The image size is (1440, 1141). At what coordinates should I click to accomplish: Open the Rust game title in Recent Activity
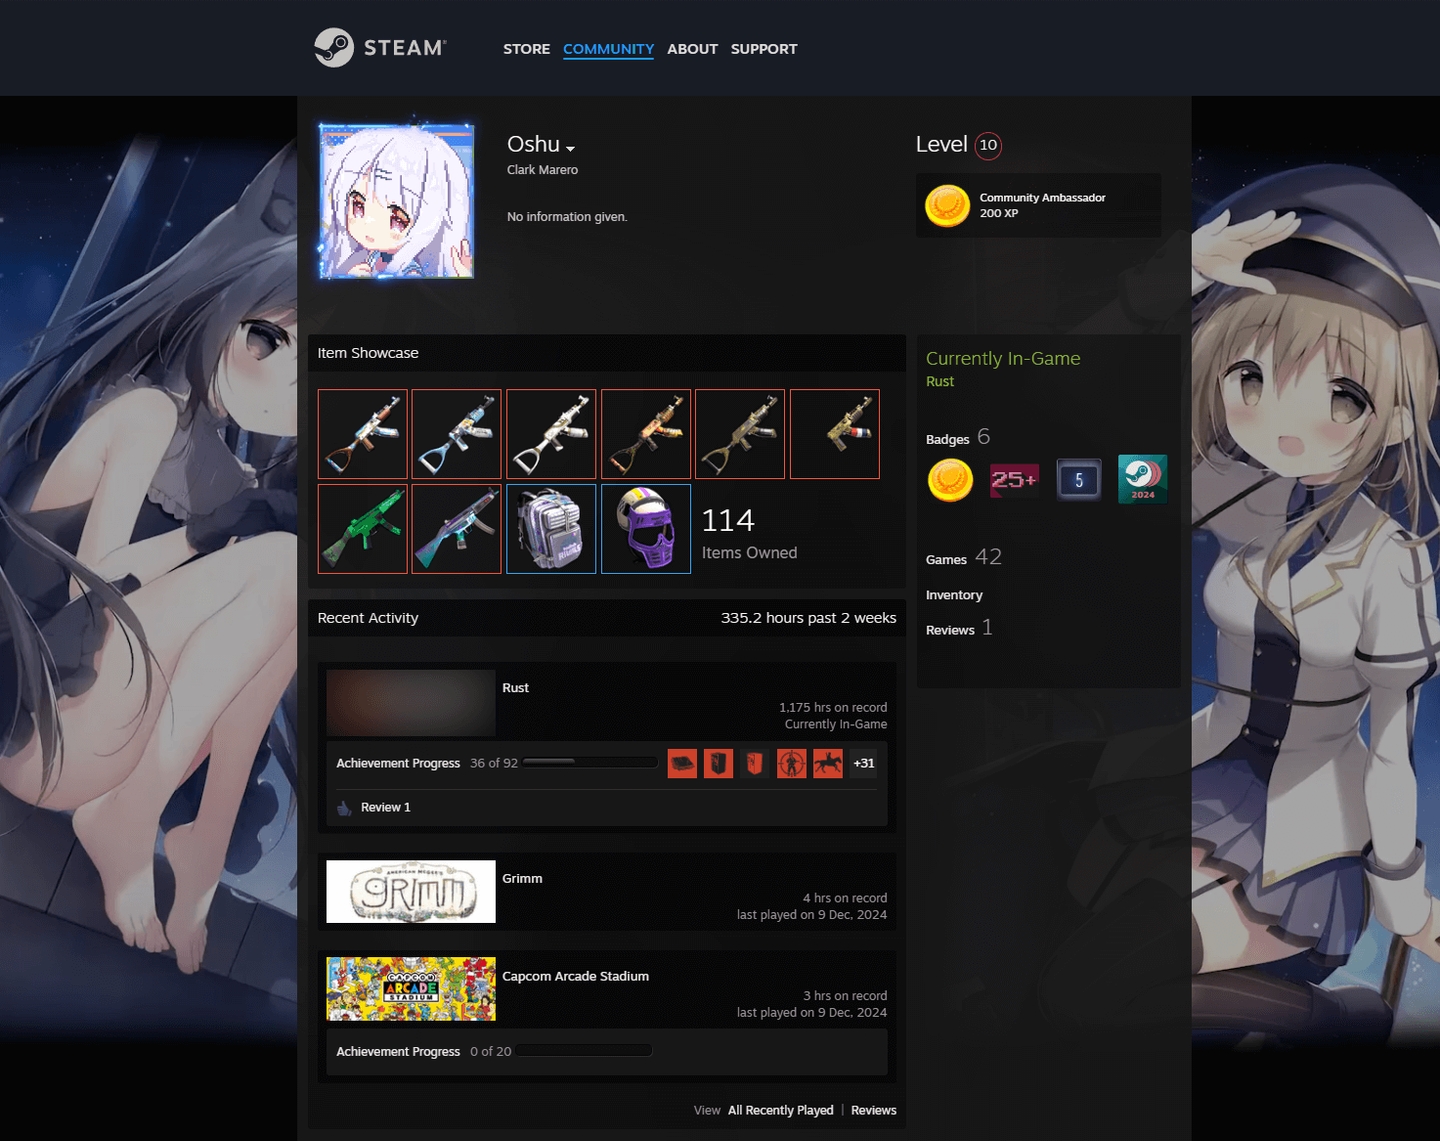[x=515, y=688]
